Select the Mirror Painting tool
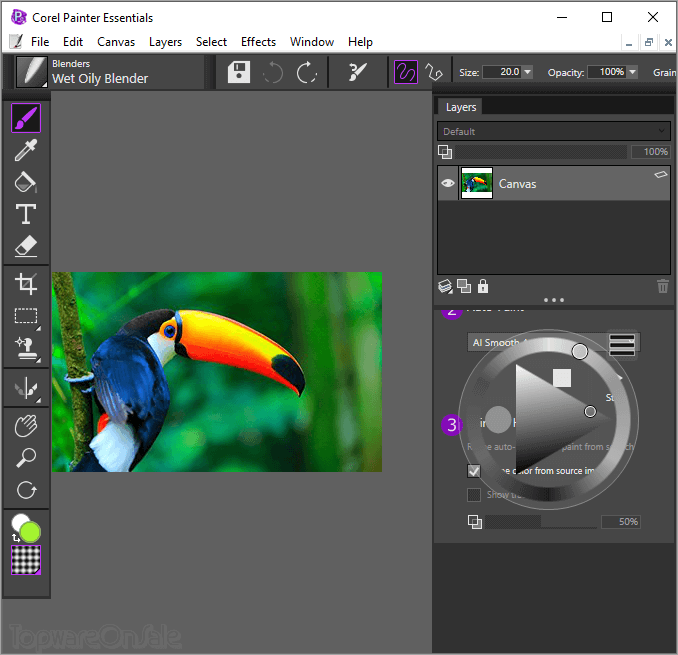 coord(27,388)
